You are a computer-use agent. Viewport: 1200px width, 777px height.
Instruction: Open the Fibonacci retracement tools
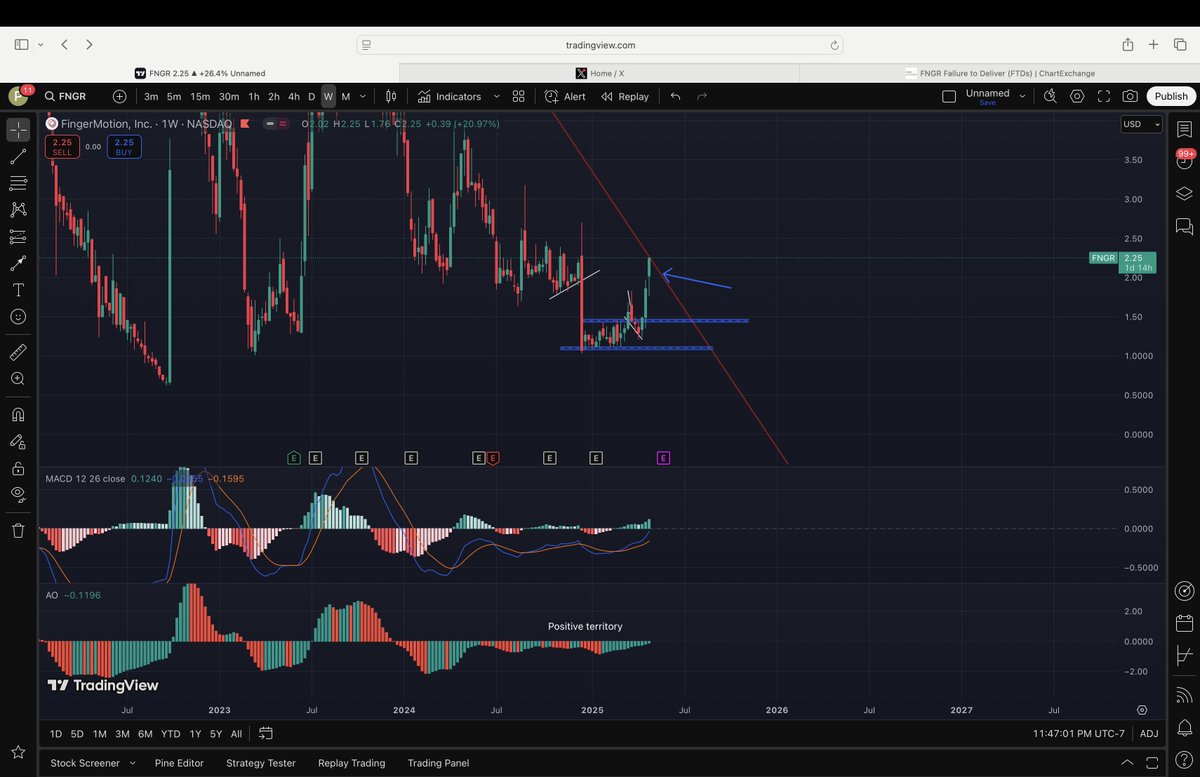point(18,183)
